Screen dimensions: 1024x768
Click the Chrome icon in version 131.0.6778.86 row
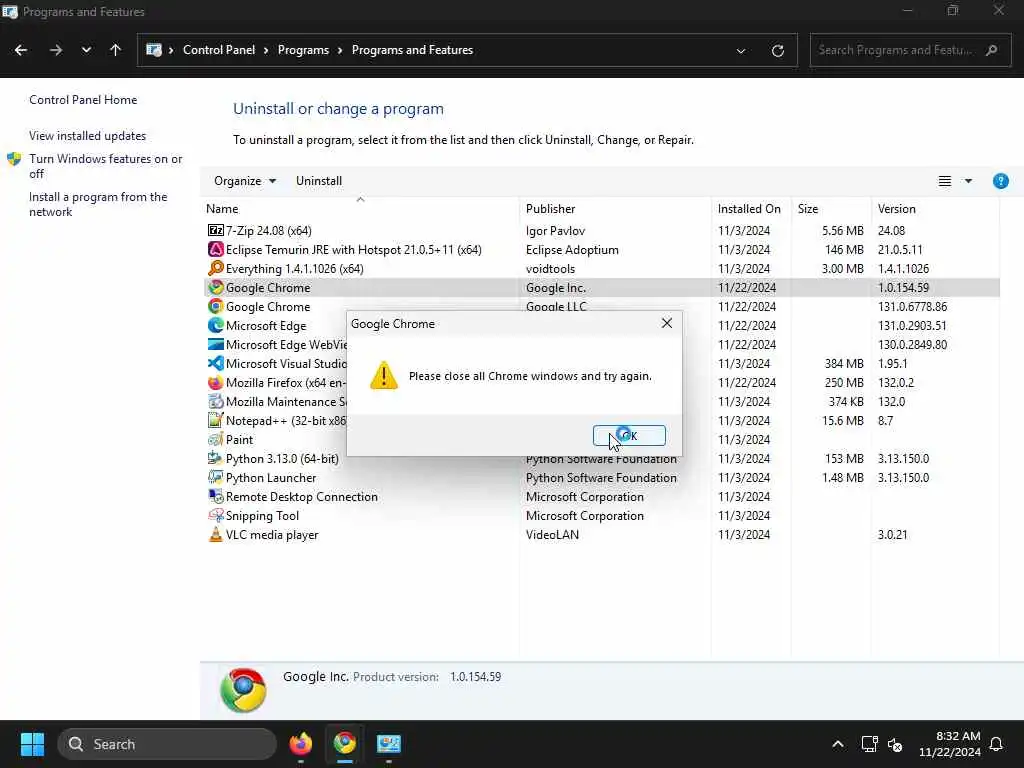[216, 306]
